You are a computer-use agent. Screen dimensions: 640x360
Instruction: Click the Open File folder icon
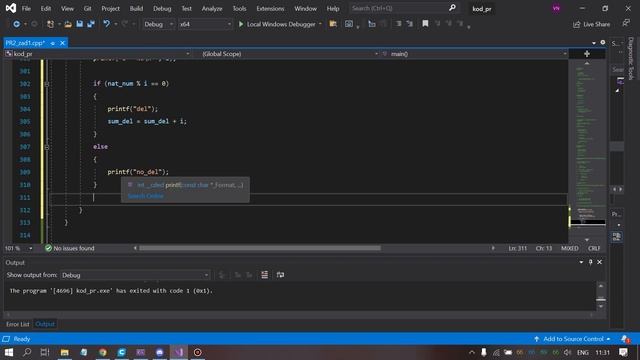point(68,24)
